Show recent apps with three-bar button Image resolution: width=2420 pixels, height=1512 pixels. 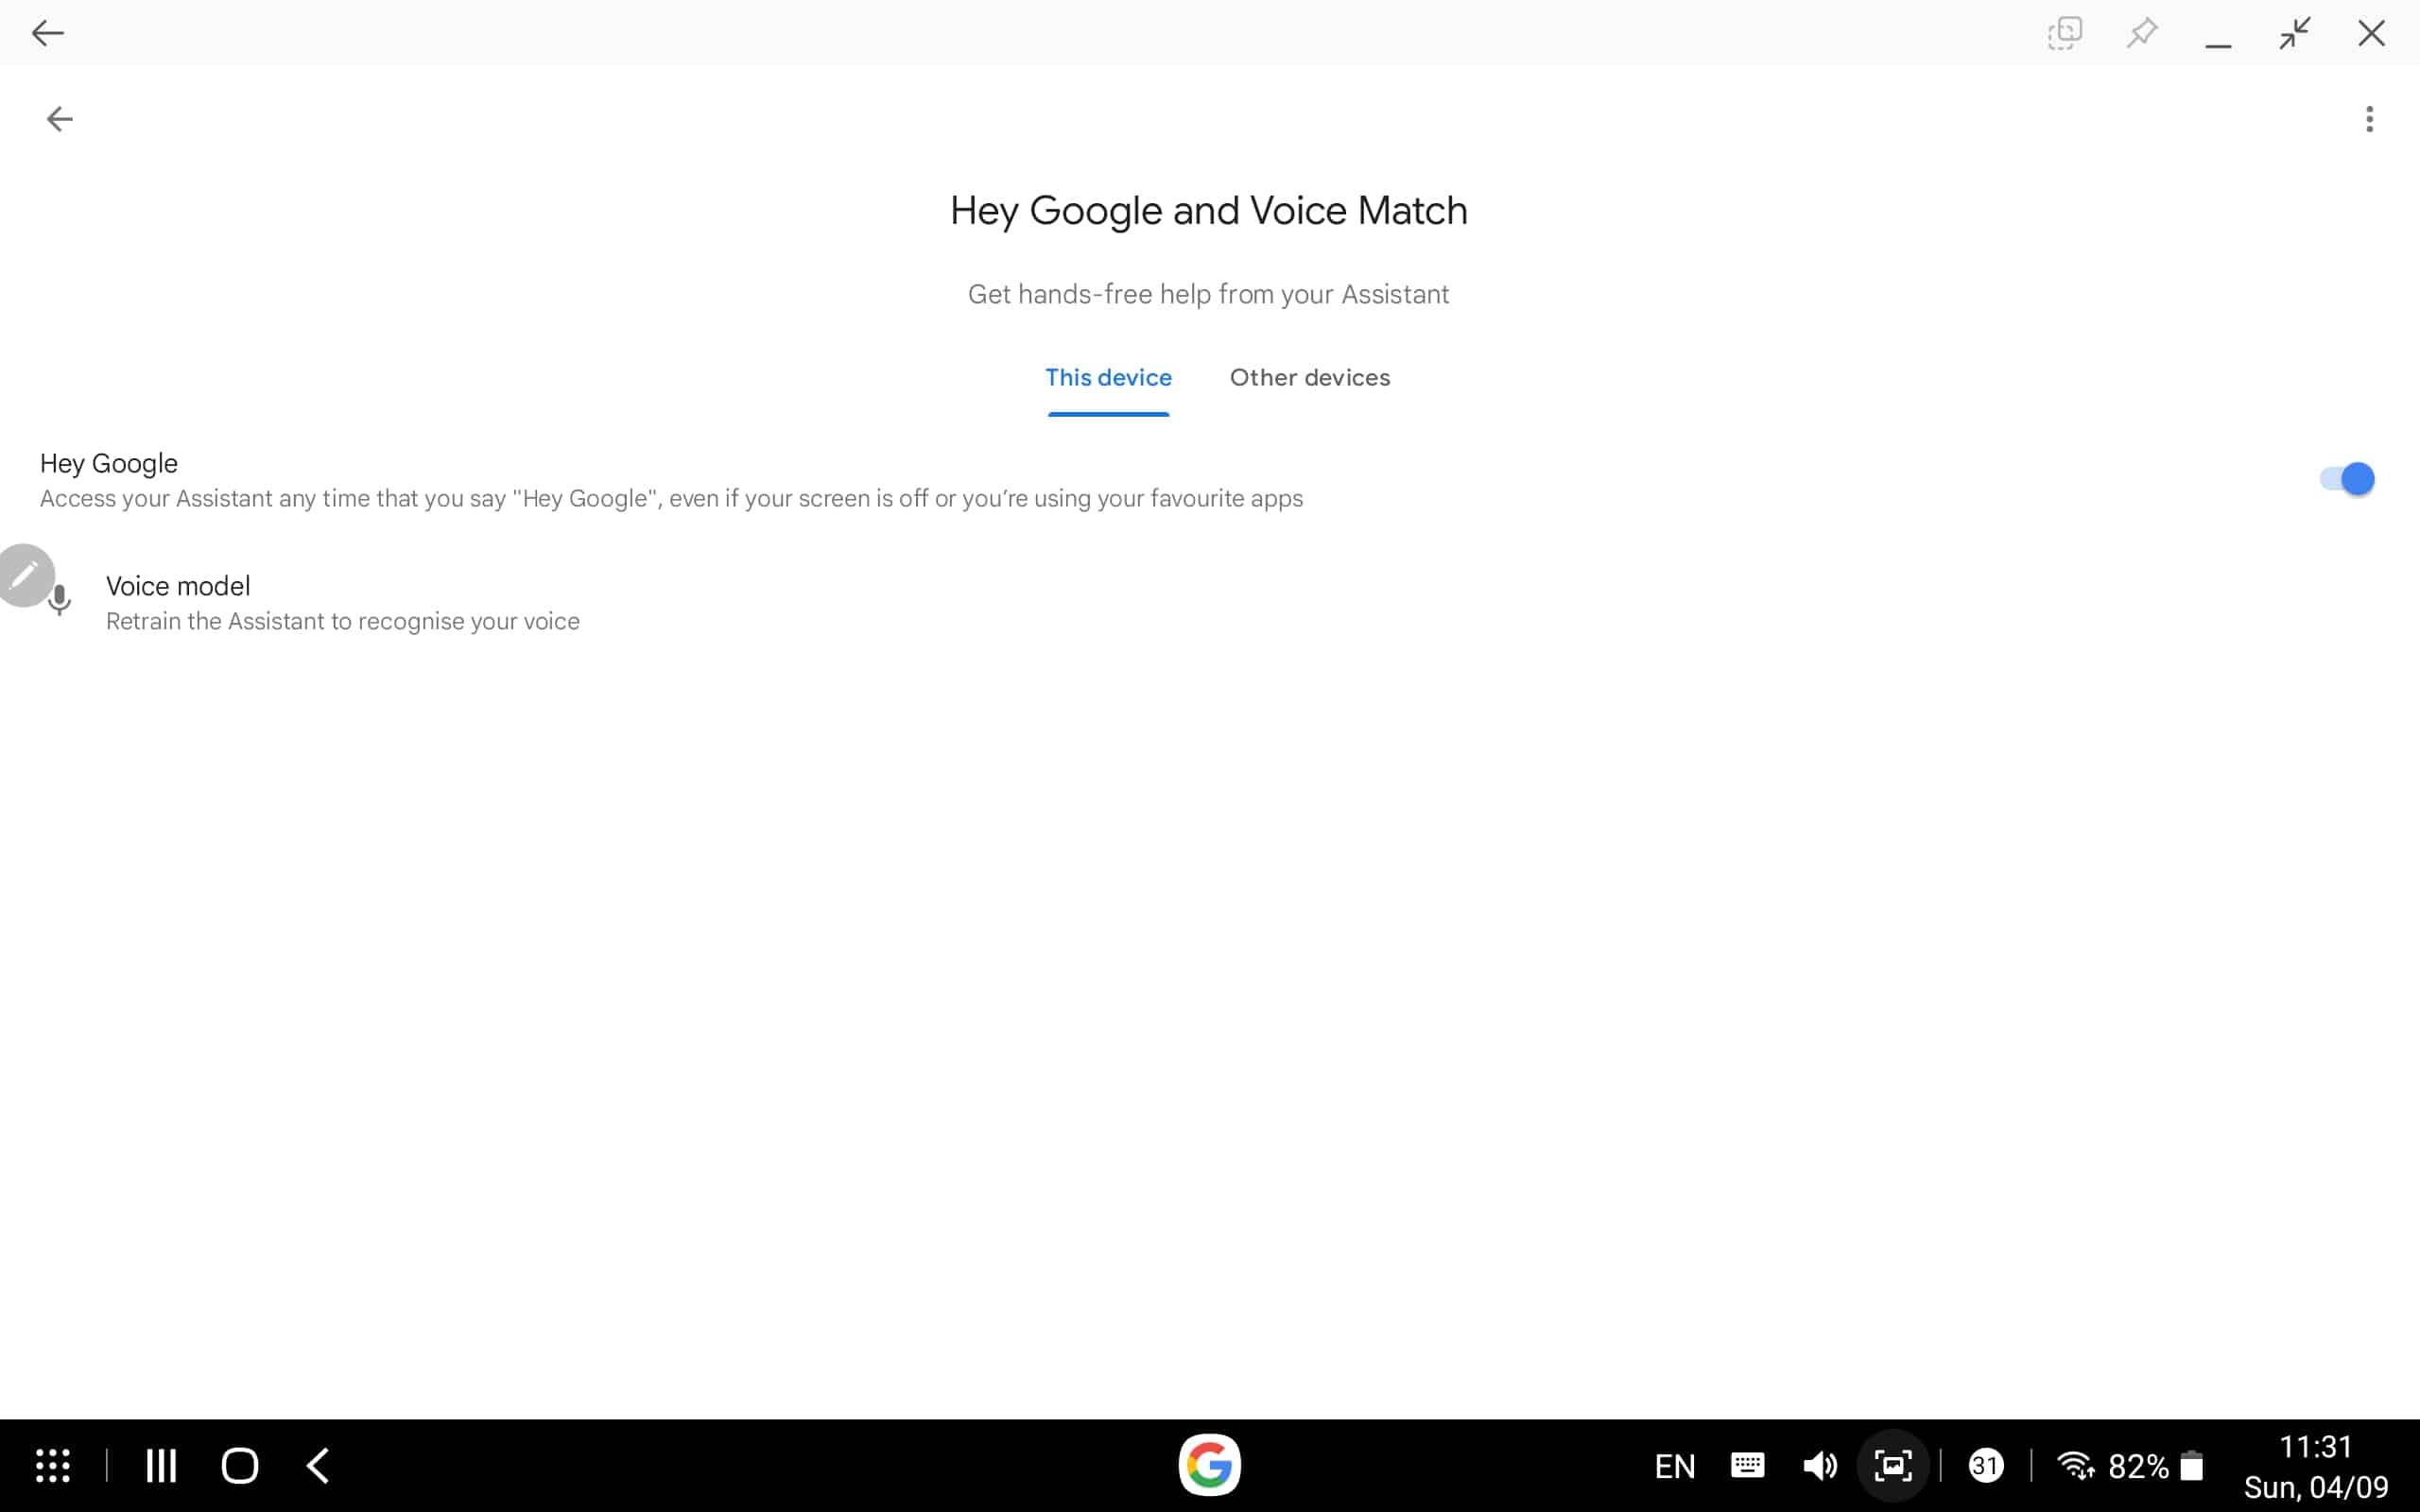[x=161, y=1466]
